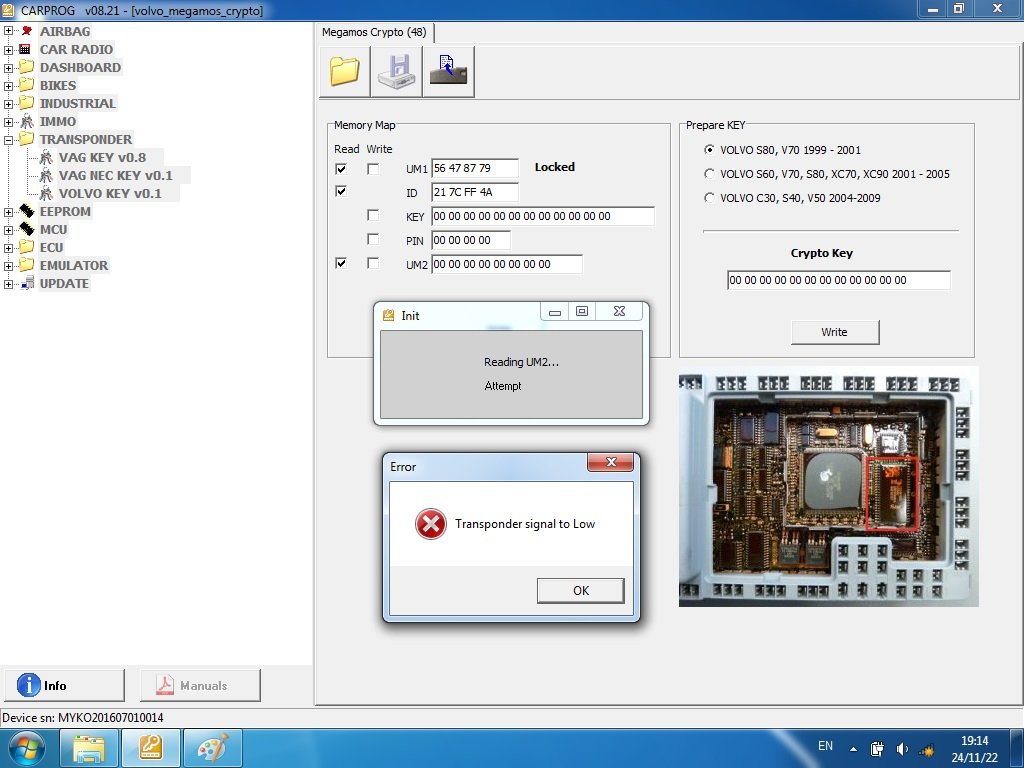Click the Write button under Crypto Key
The width and height of the screenshot is (1024, 768).
(x=835, y=332)
